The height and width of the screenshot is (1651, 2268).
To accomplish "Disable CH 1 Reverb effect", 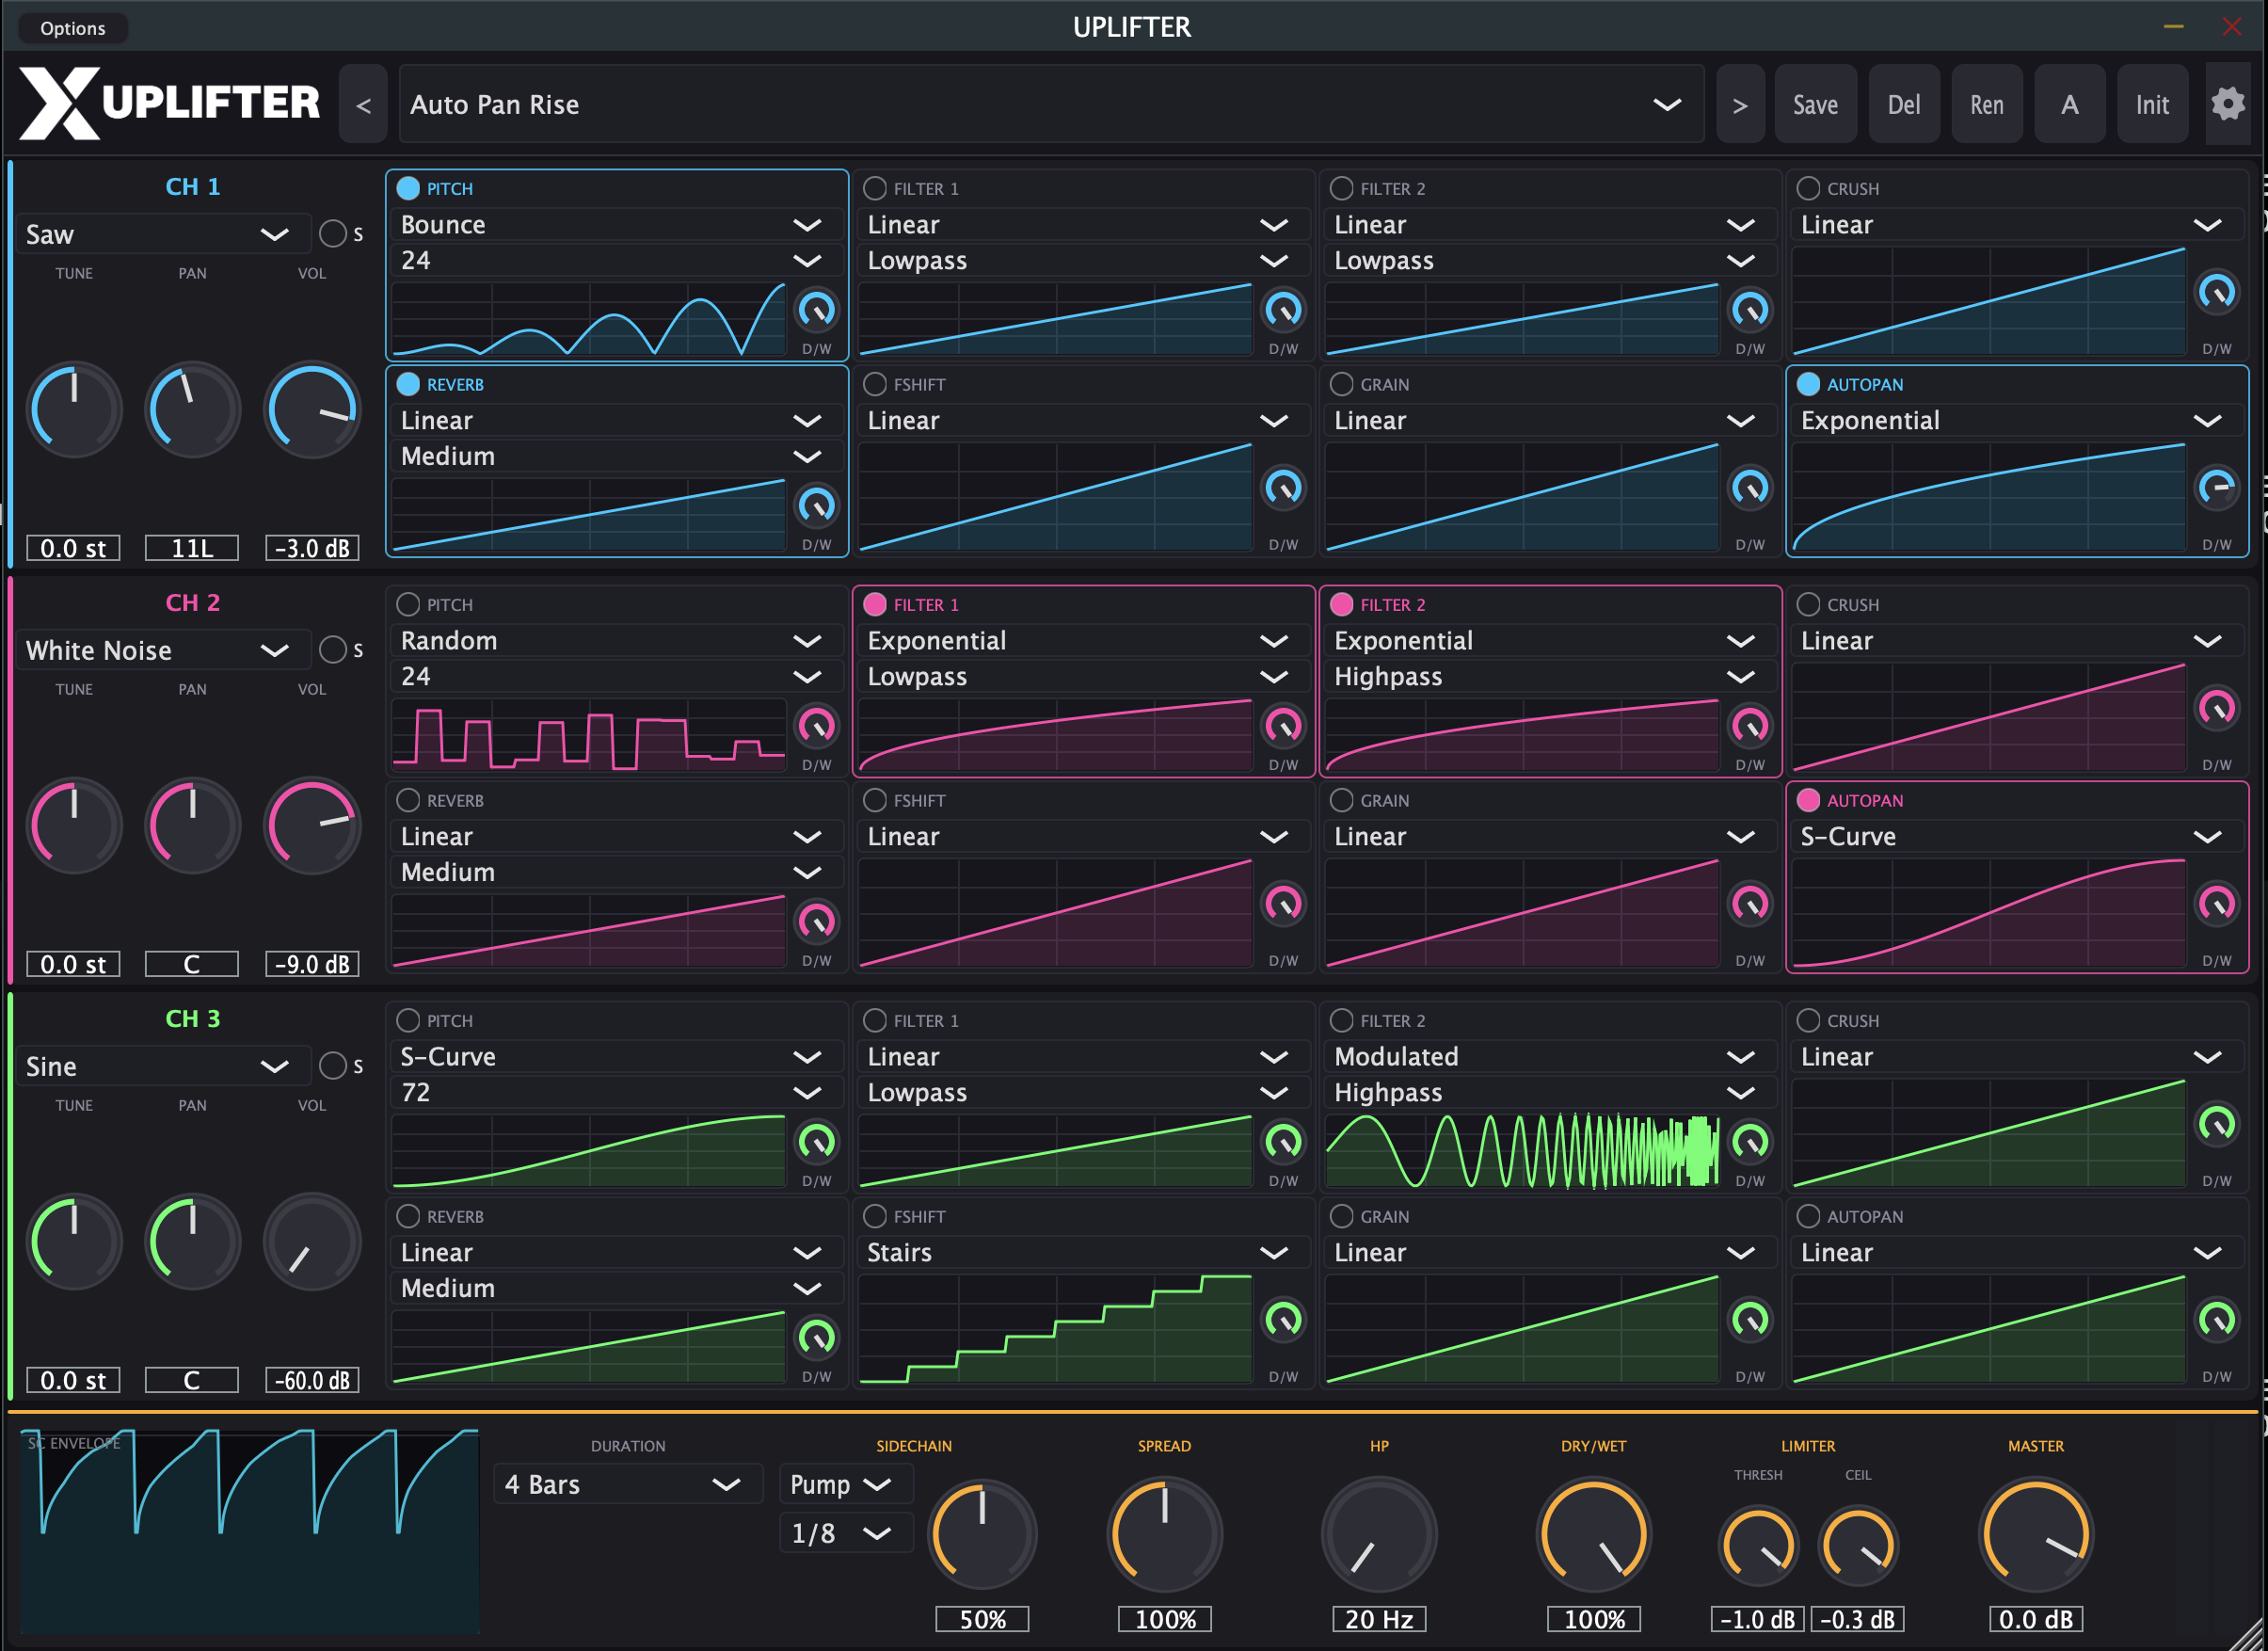I will tap(408, 384).
